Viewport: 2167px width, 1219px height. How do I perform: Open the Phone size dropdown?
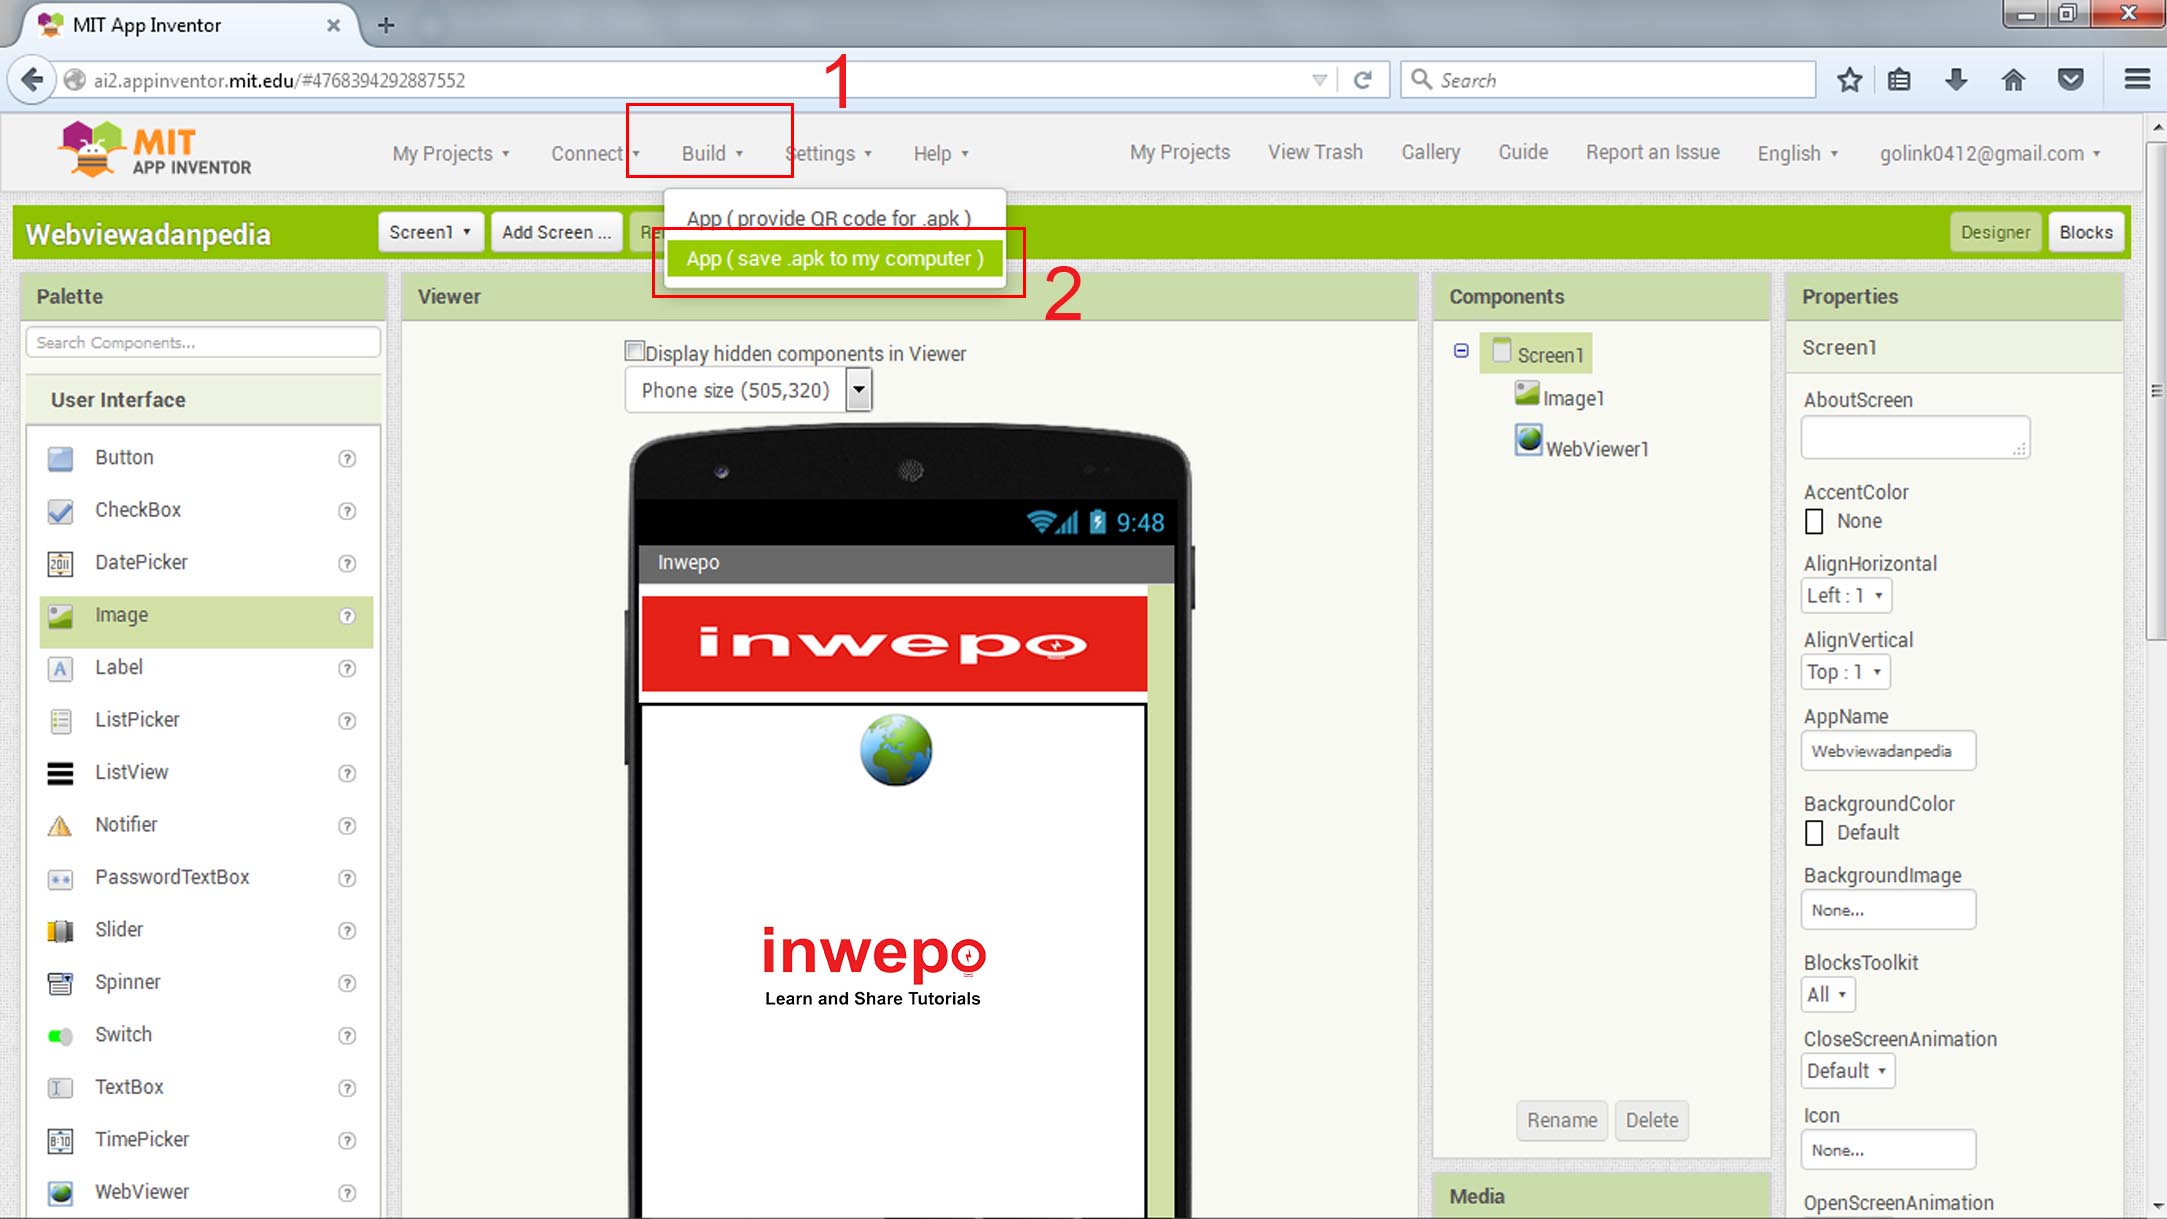pyautogui.click(x=858, y=390)
